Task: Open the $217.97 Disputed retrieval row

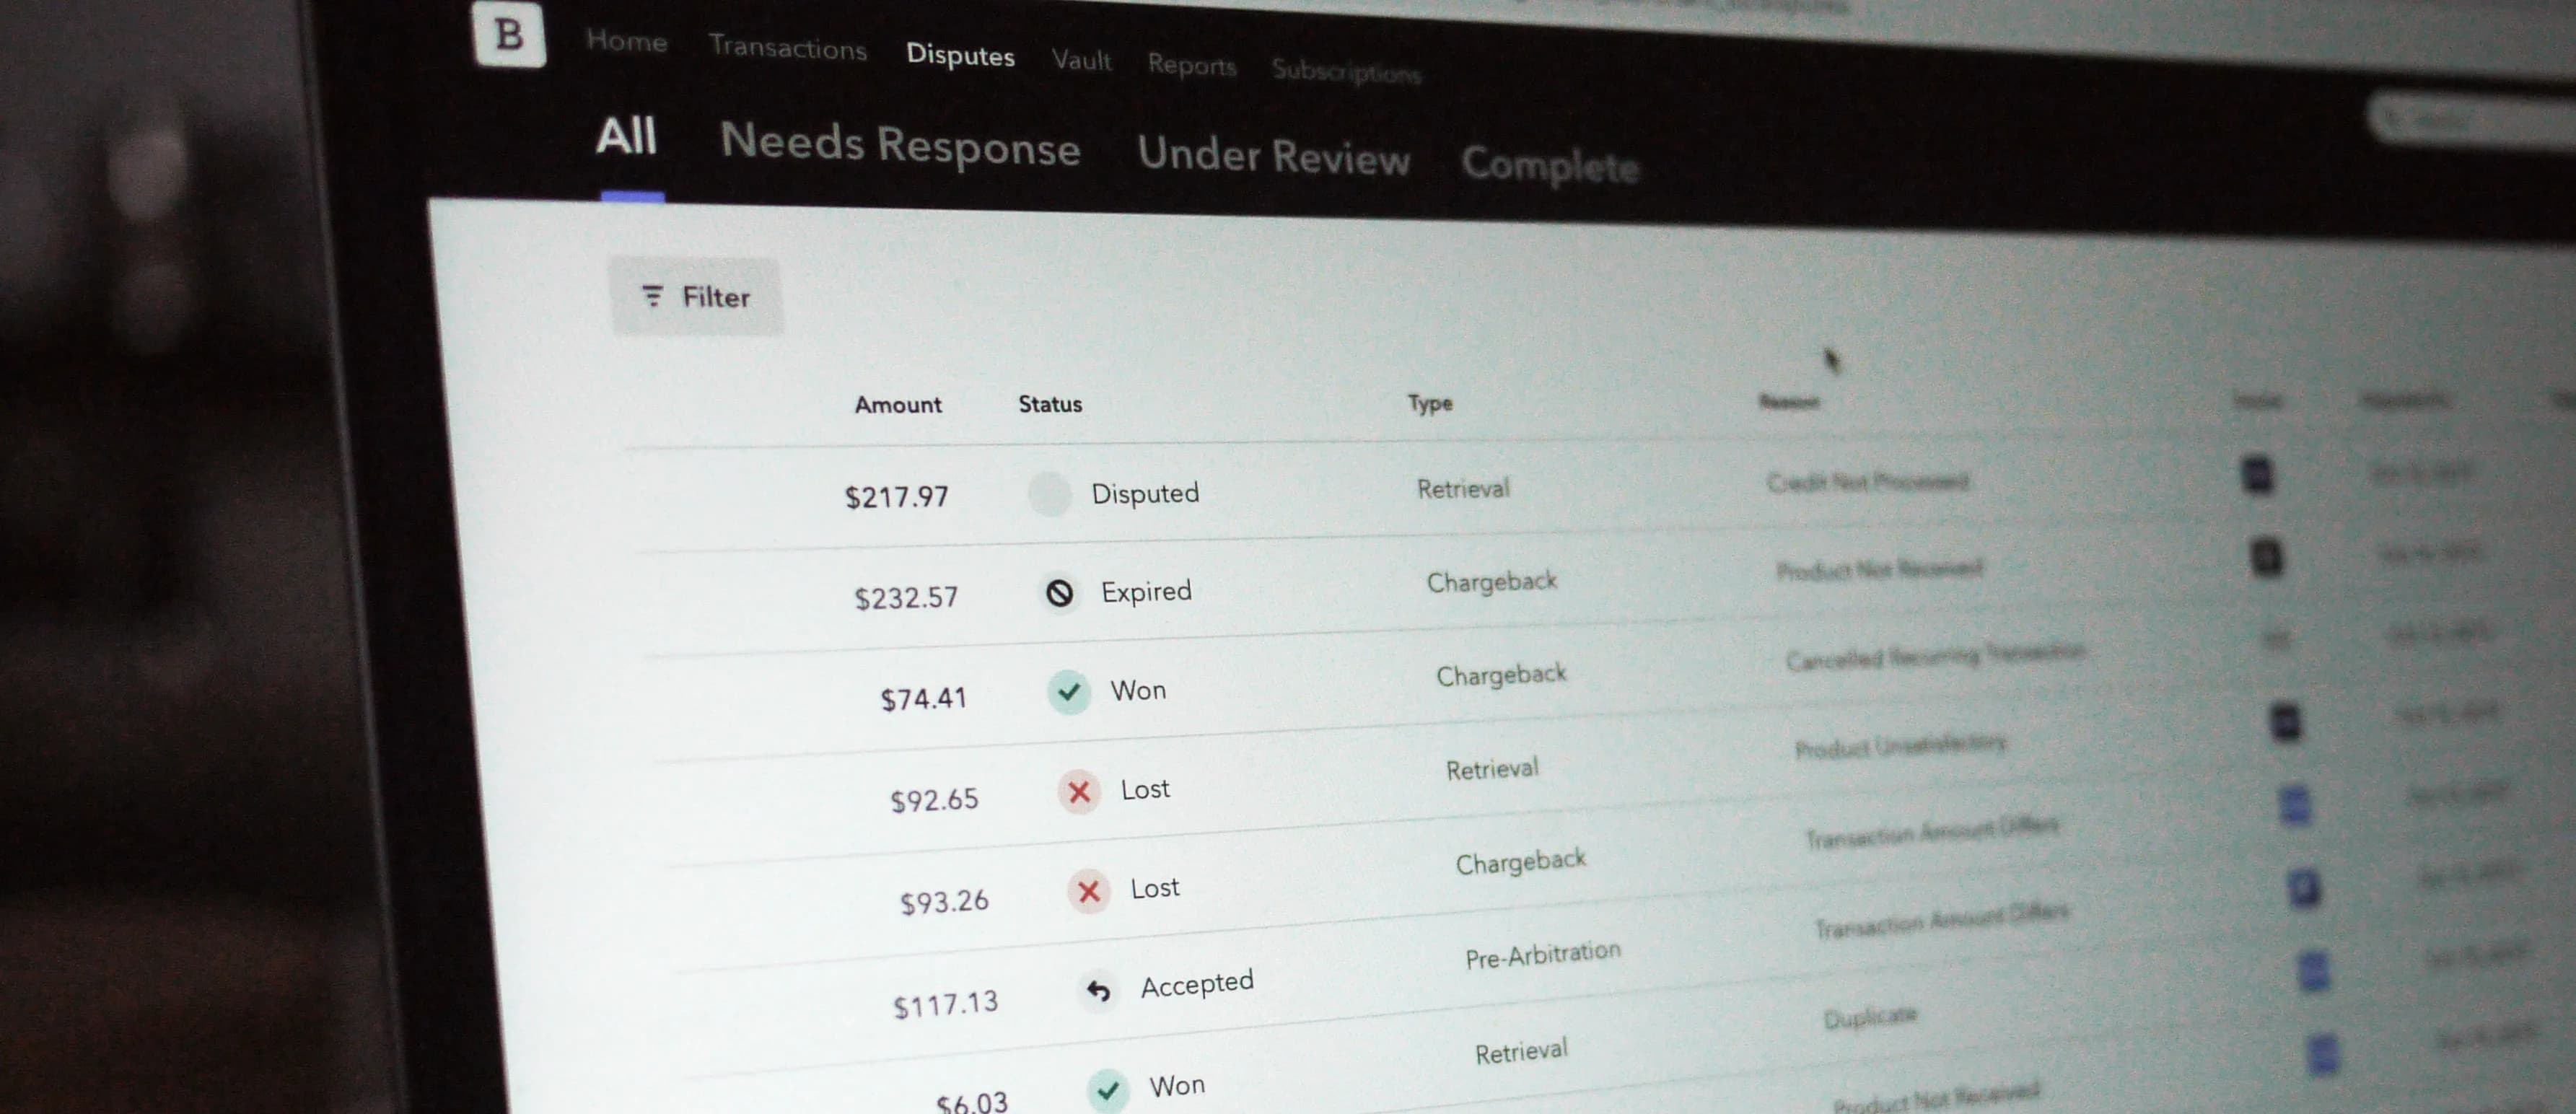Action: pos(1462,489)
